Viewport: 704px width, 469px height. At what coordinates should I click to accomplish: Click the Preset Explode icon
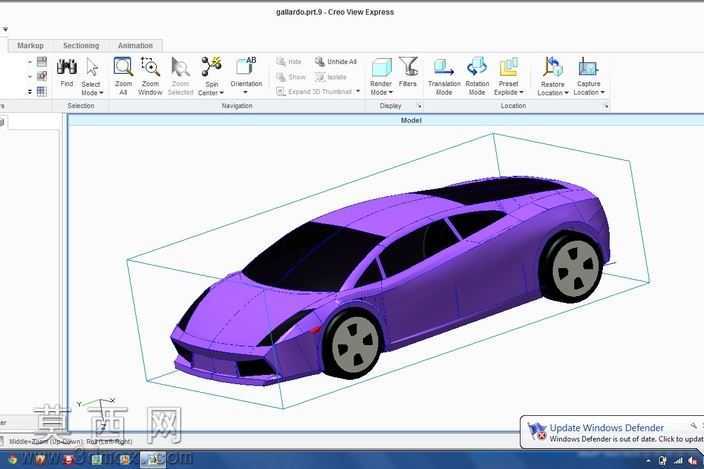509,67
